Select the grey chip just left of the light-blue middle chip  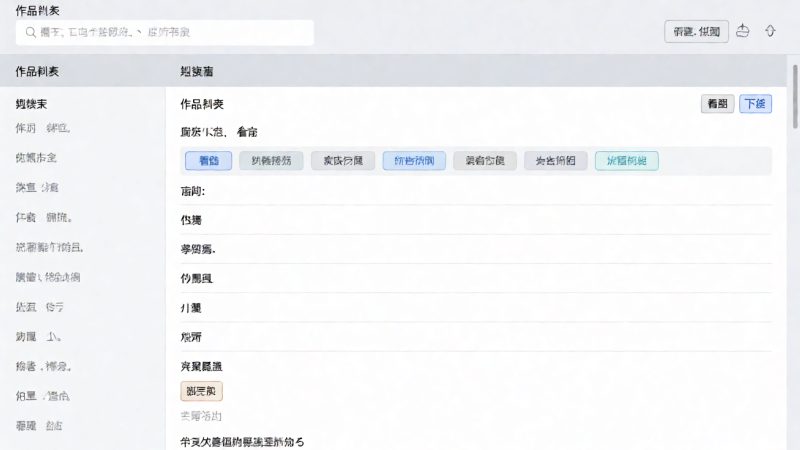pos(343,161)
